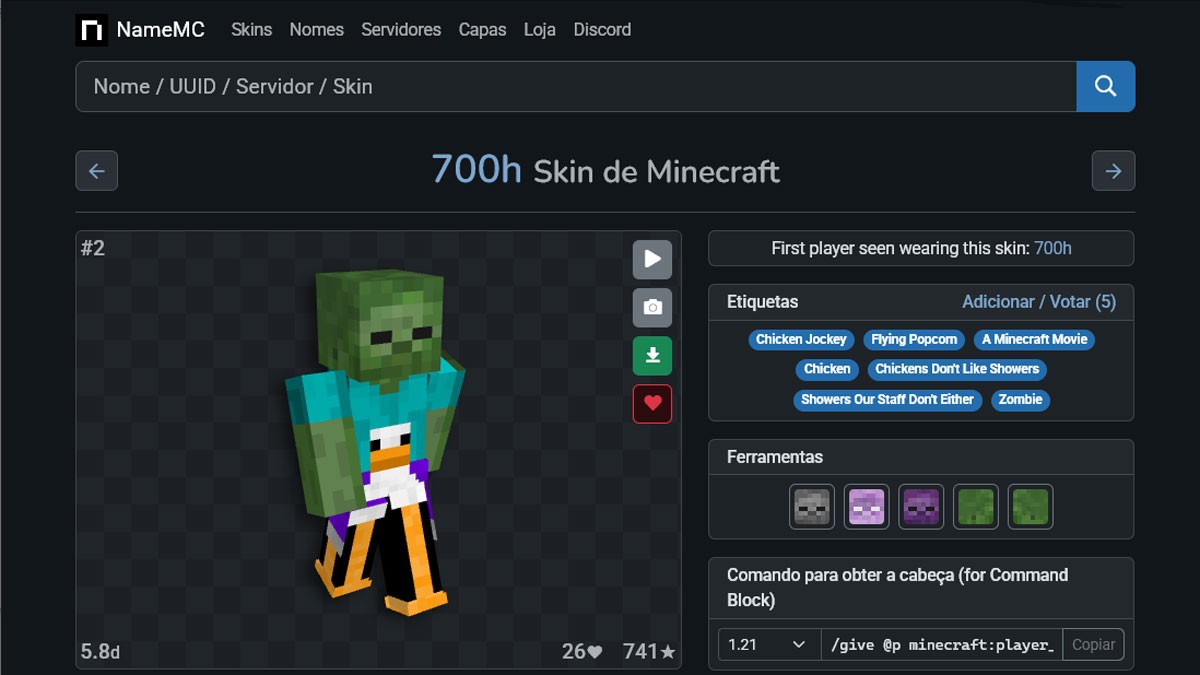Take a screenshot with camera icon
This screenshot has height=675, width=1200.
click(652, 308)
